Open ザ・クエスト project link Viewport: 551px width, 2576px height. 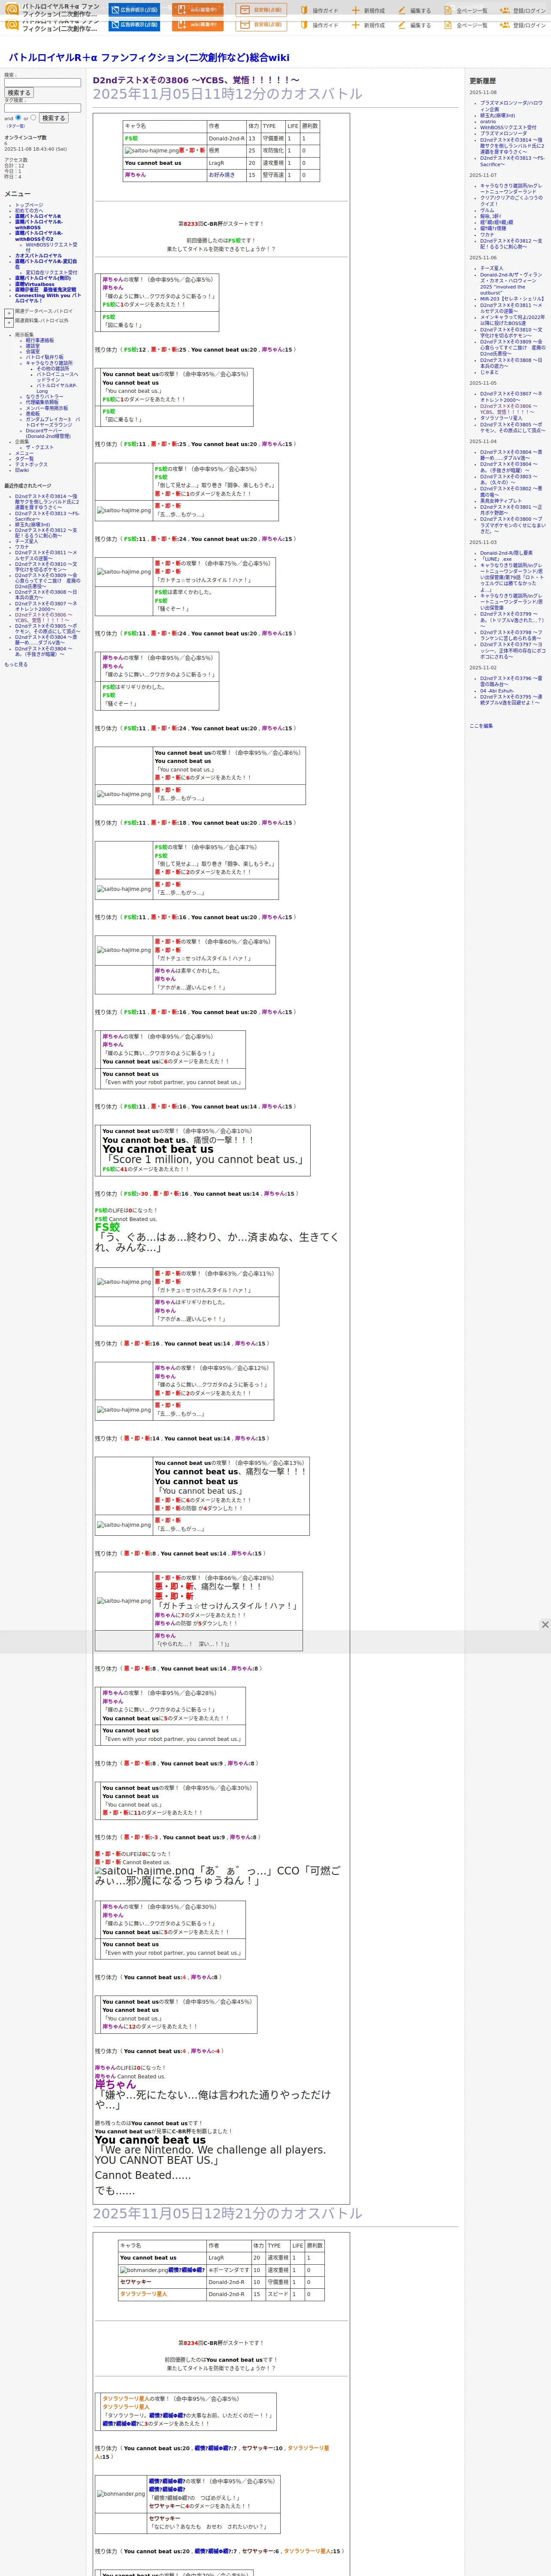click(x=40, y=447)
